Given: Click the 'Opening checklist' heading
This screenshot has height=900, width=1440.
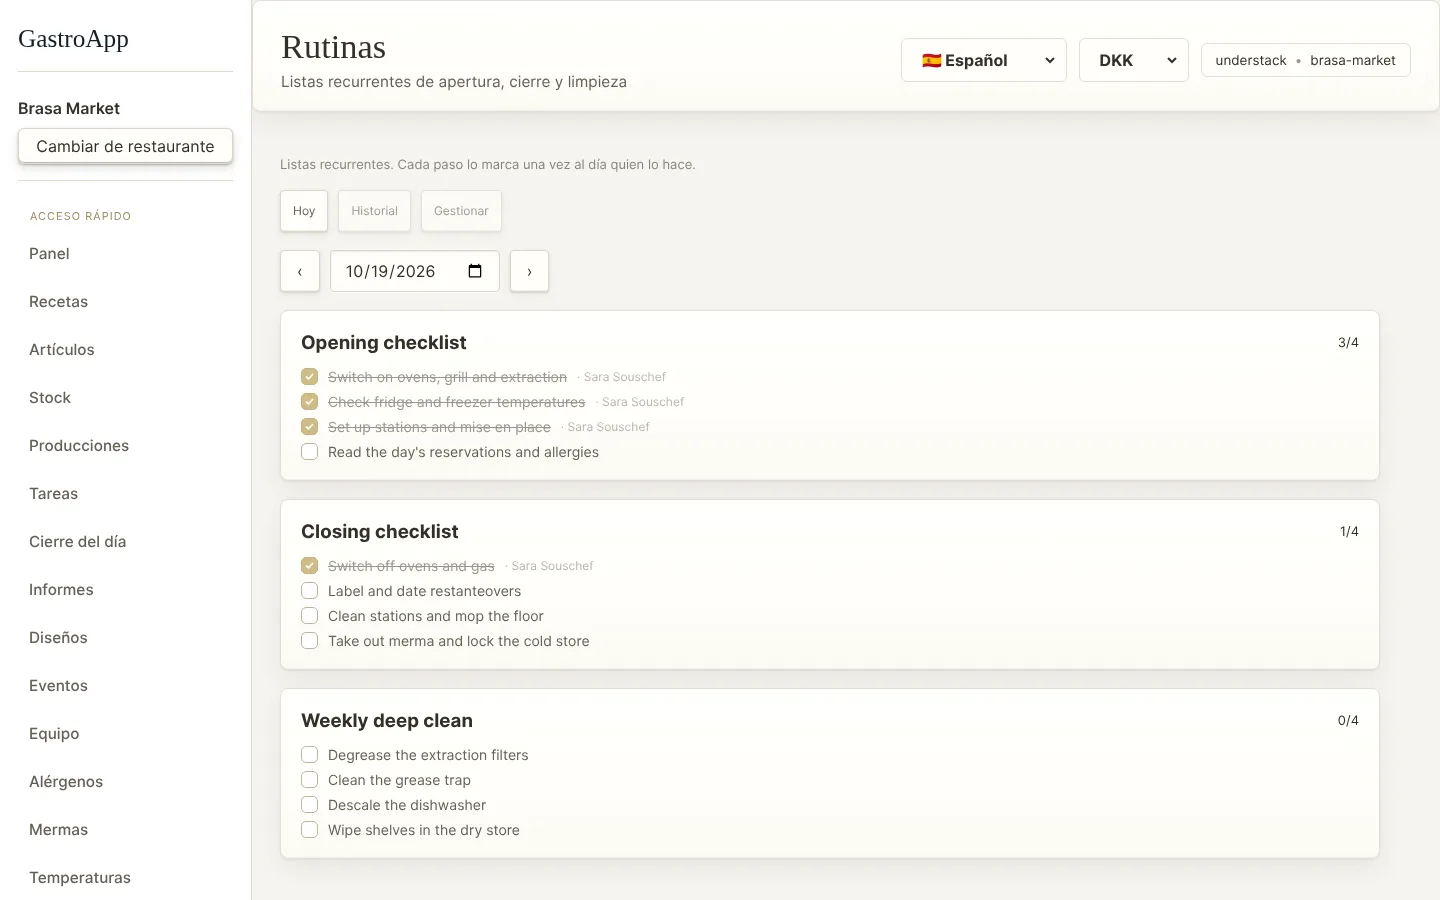Looking at the screenshot, I should [384, 342].
